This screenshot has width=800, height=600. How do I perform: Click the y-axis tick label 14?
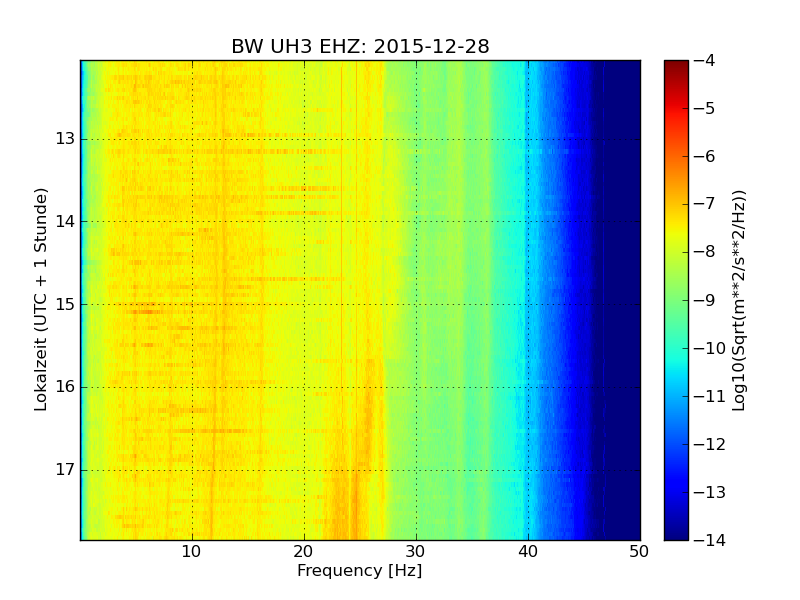click(65, 221)
